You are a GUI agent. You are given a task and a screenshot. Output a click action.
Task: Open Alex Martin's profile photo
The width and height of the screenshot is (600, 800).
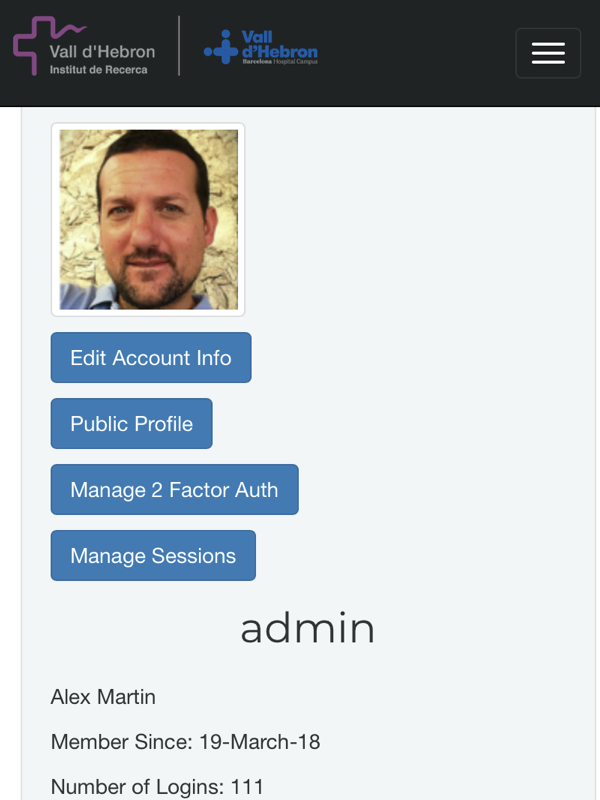coord(148,219)
